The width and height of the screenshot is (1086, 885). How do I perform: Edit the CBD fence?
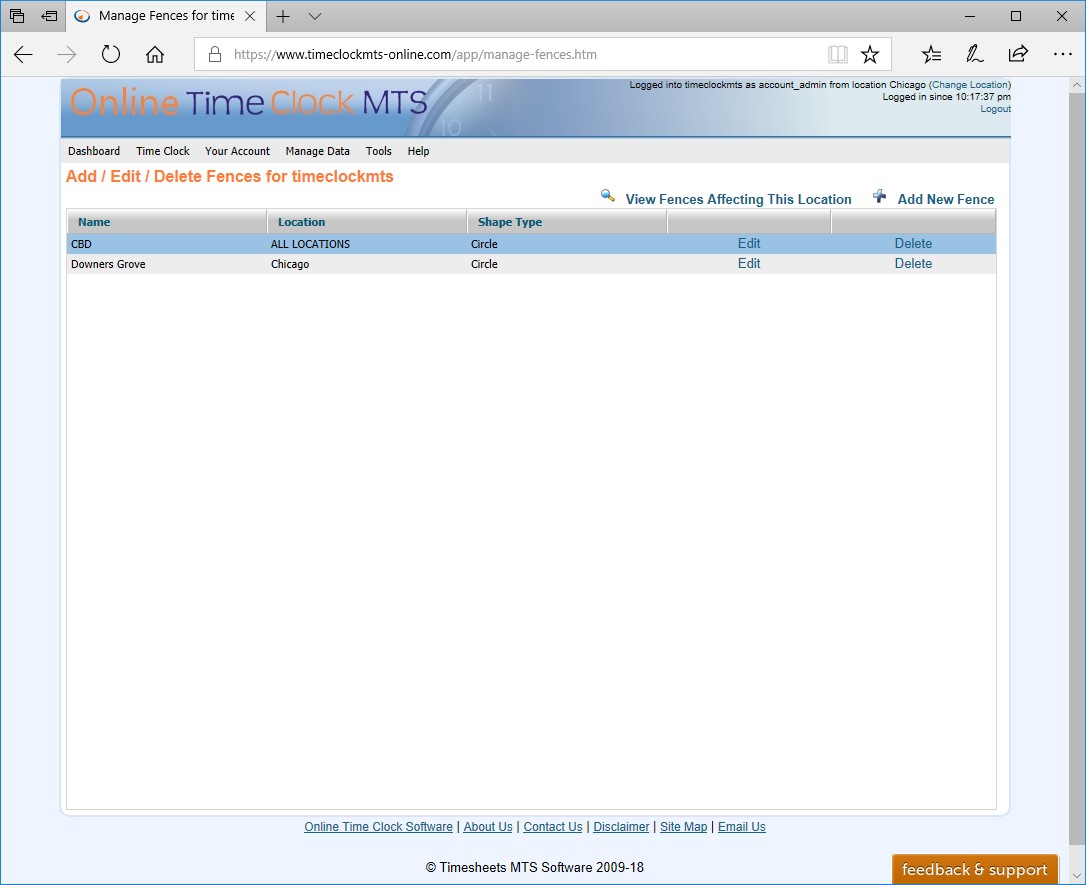tap(749, 243)
